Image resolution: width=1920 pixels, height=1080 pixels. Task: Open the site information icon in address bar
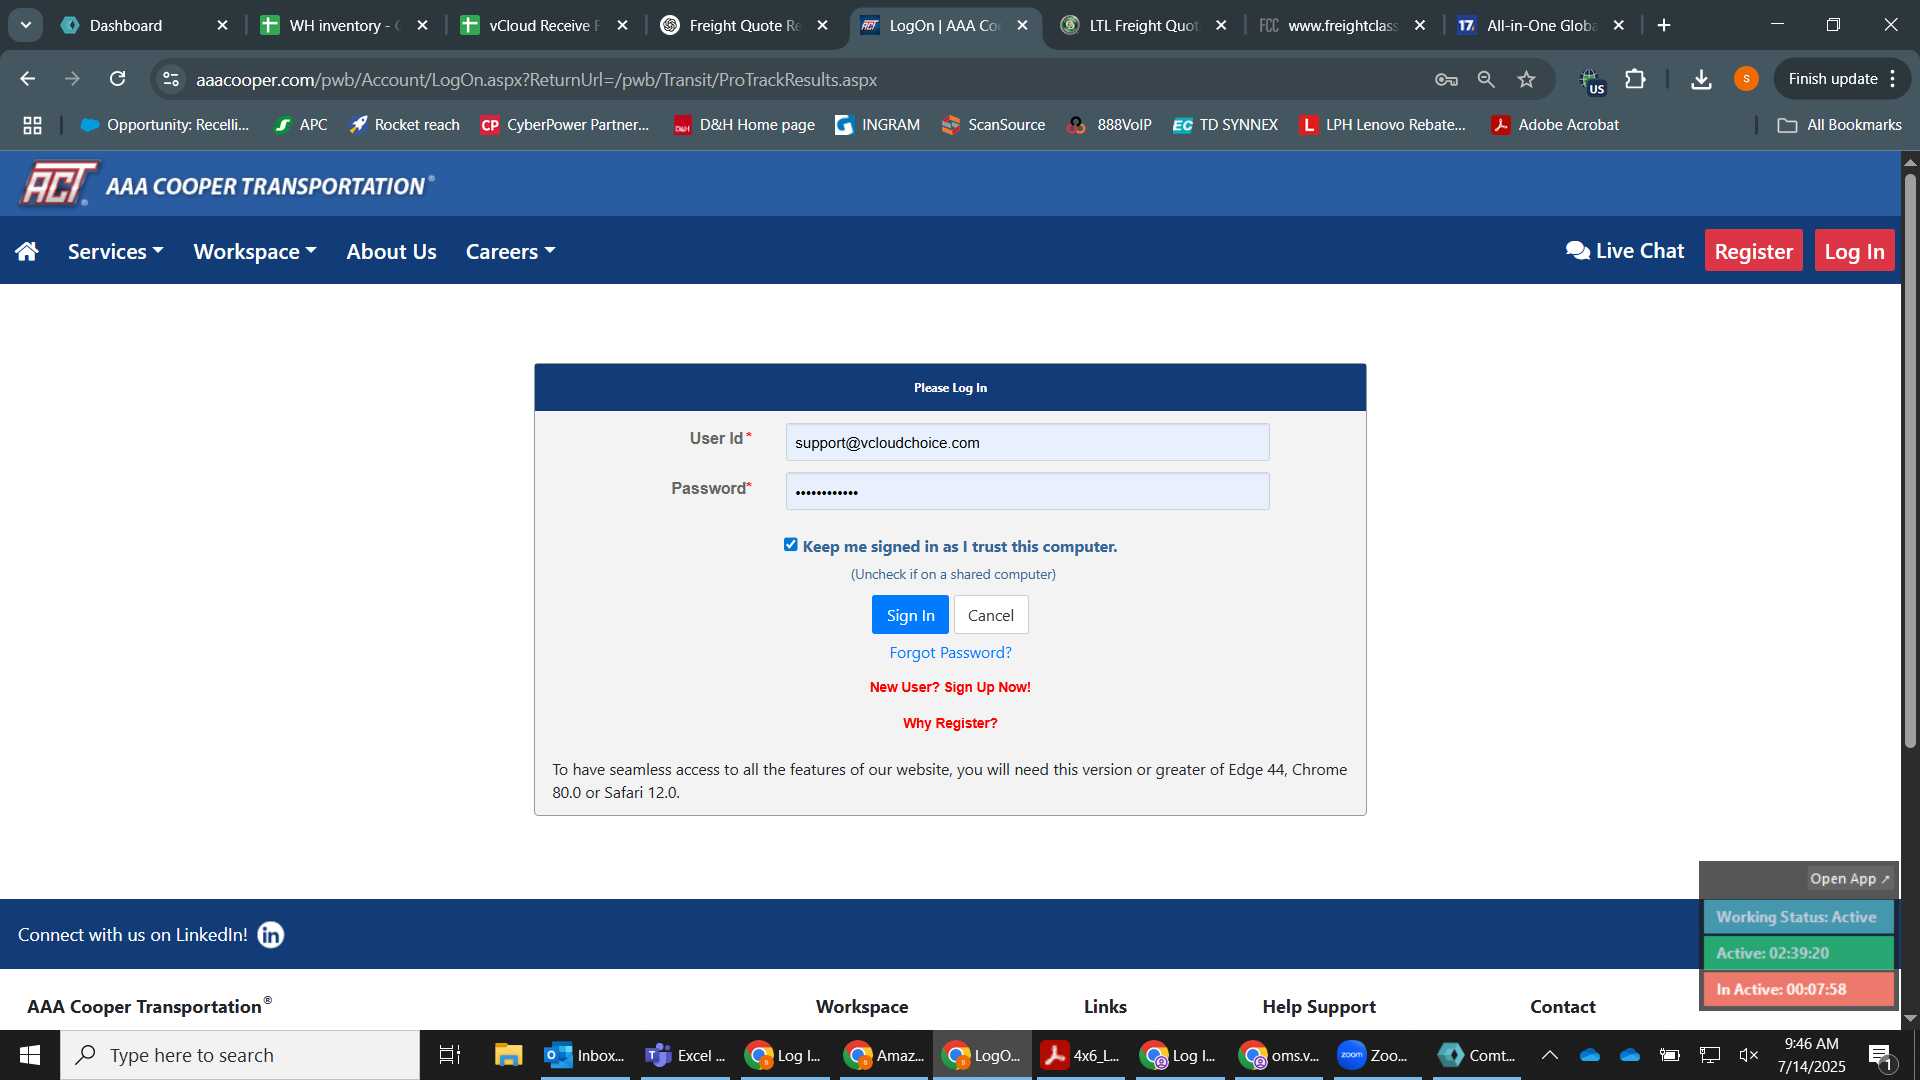click(171, 79)
